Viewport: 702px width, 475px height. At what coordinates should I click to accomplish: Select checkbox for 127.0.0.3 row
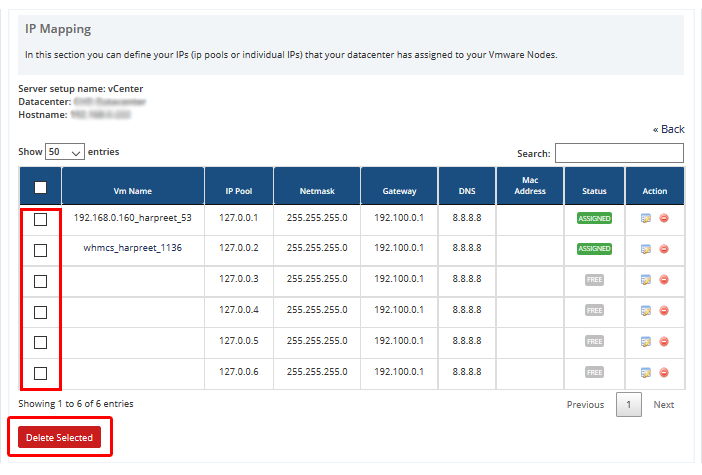click(40, 281)
